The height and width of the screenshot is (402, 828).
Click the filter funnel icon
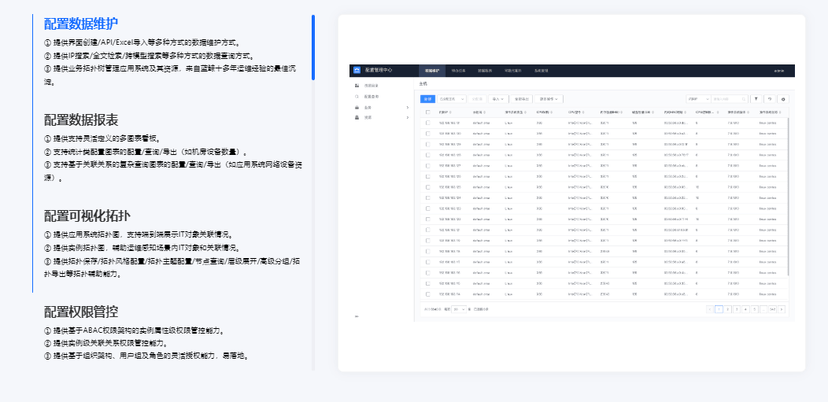pyautogui.click(x=756, y=99)
